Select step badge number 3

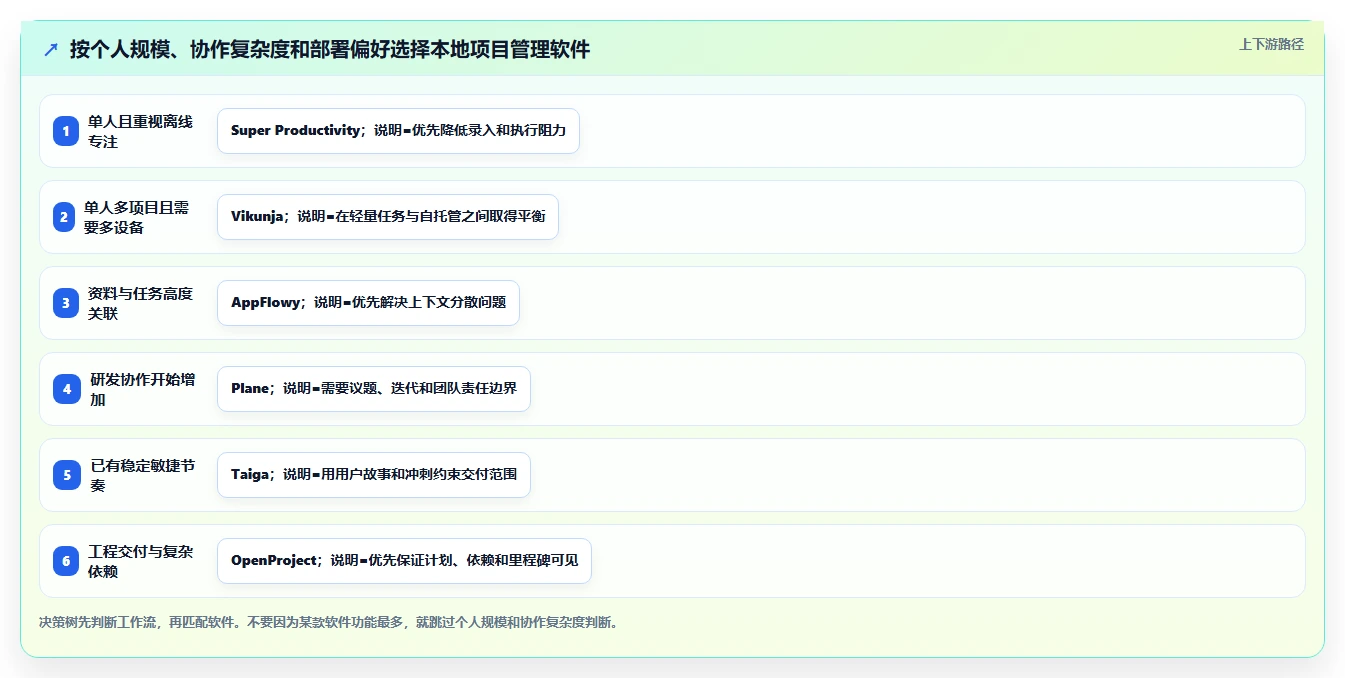(x=66, y=303)
